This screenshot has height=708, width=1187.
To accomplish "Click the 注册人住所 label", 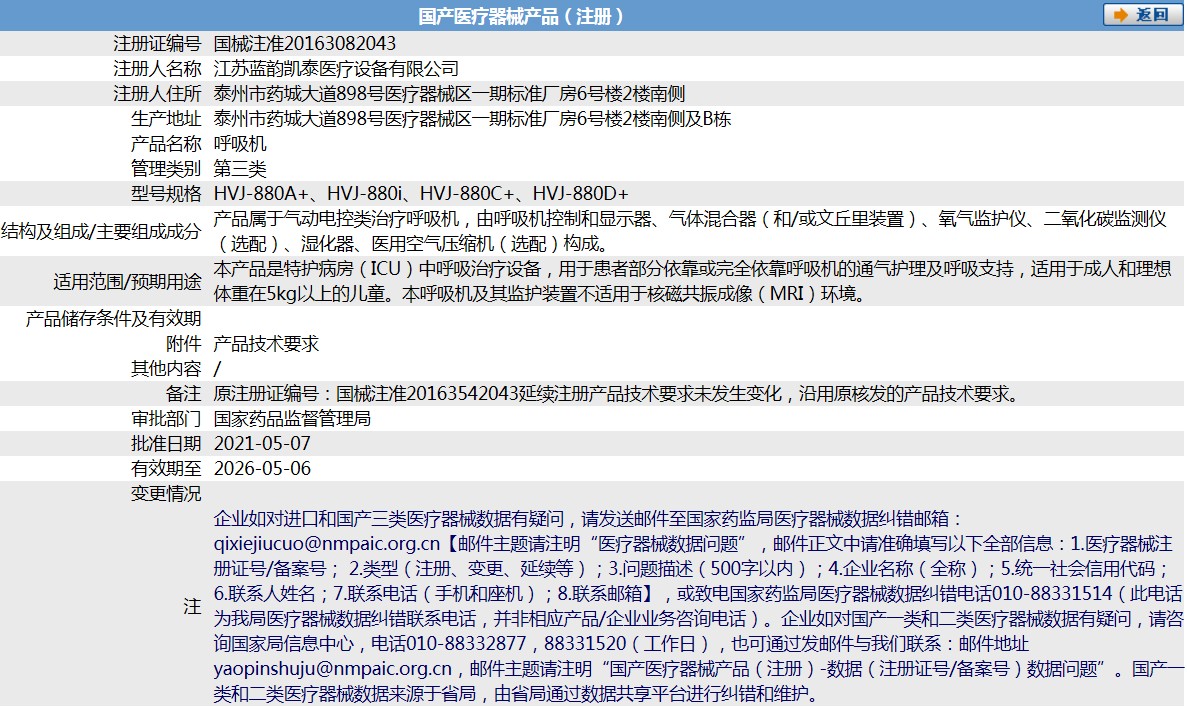I will pyautogui.click(x=157, y=94).
